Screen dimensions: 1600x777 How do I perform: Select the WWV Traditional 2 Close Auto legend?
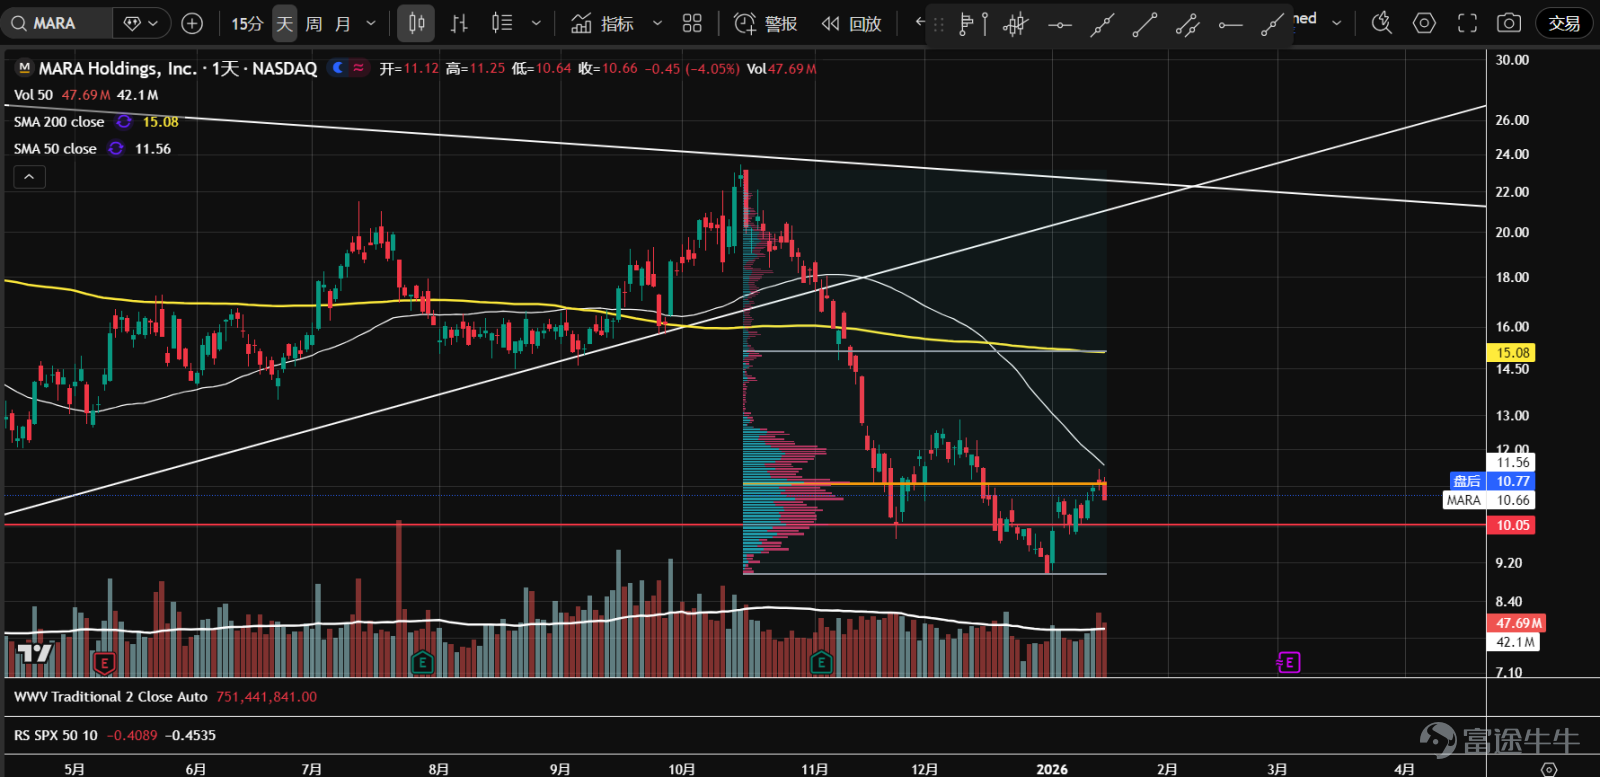click(x=110, y=697)
